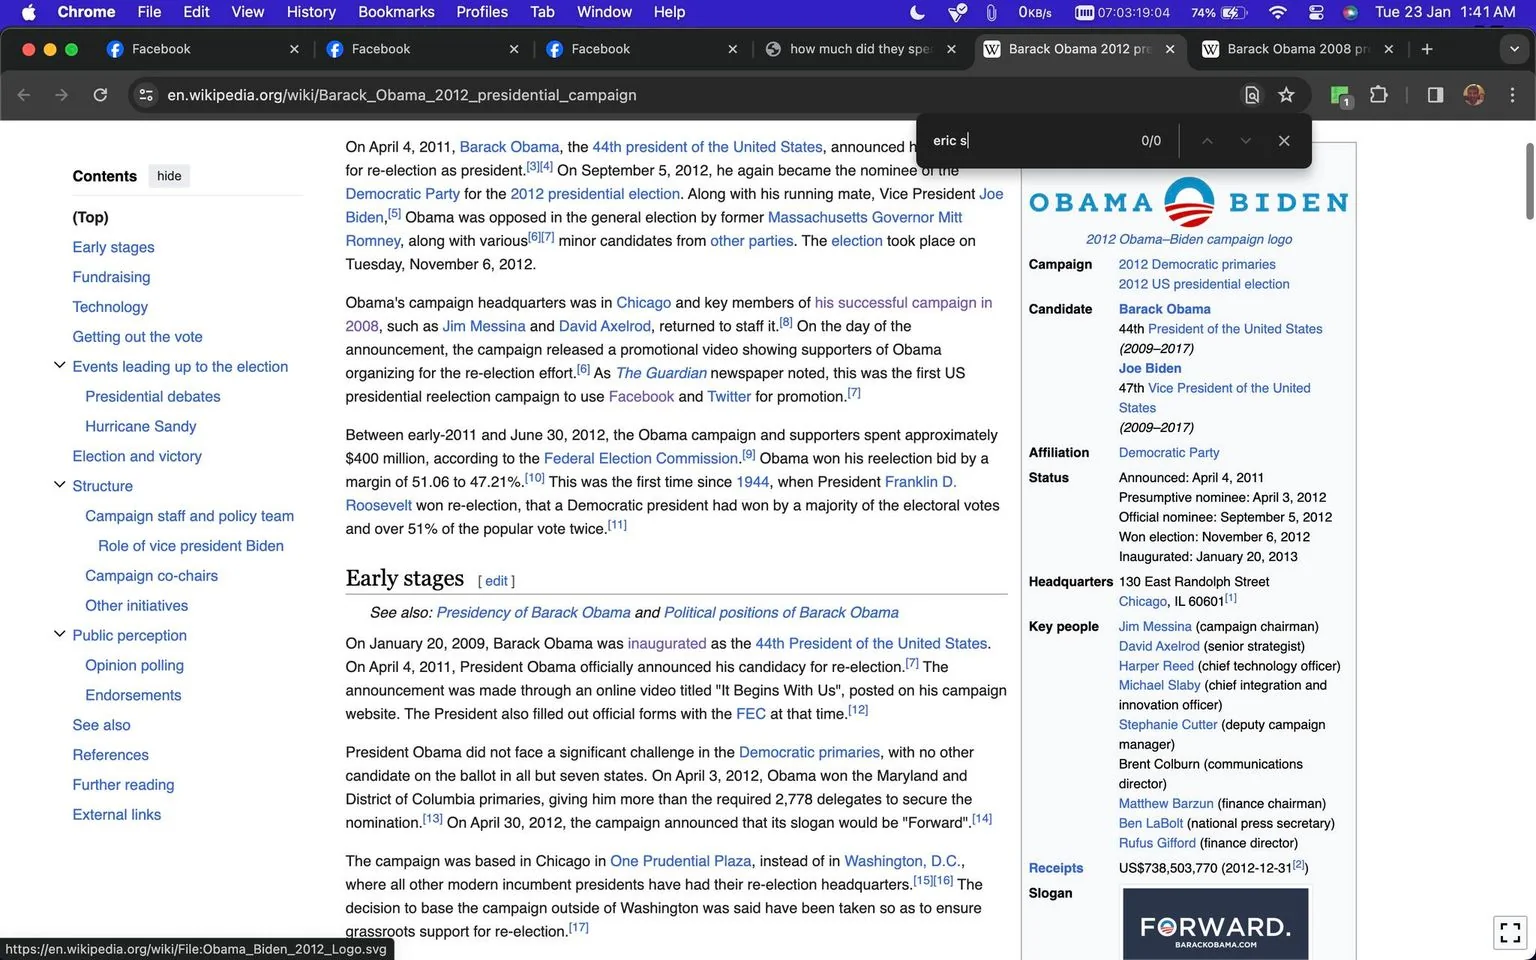The width and height of the screenshot is (1536, 960).
Task: Click the edit link beside Early stages
Action: click(496, 581)
